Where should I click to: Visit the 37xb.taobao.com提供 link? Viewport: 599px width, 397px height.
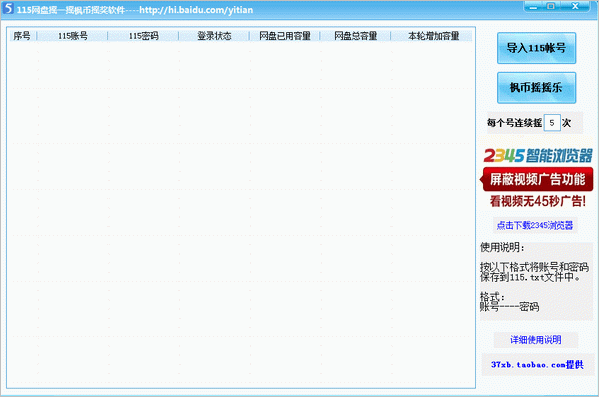(537, 365)
